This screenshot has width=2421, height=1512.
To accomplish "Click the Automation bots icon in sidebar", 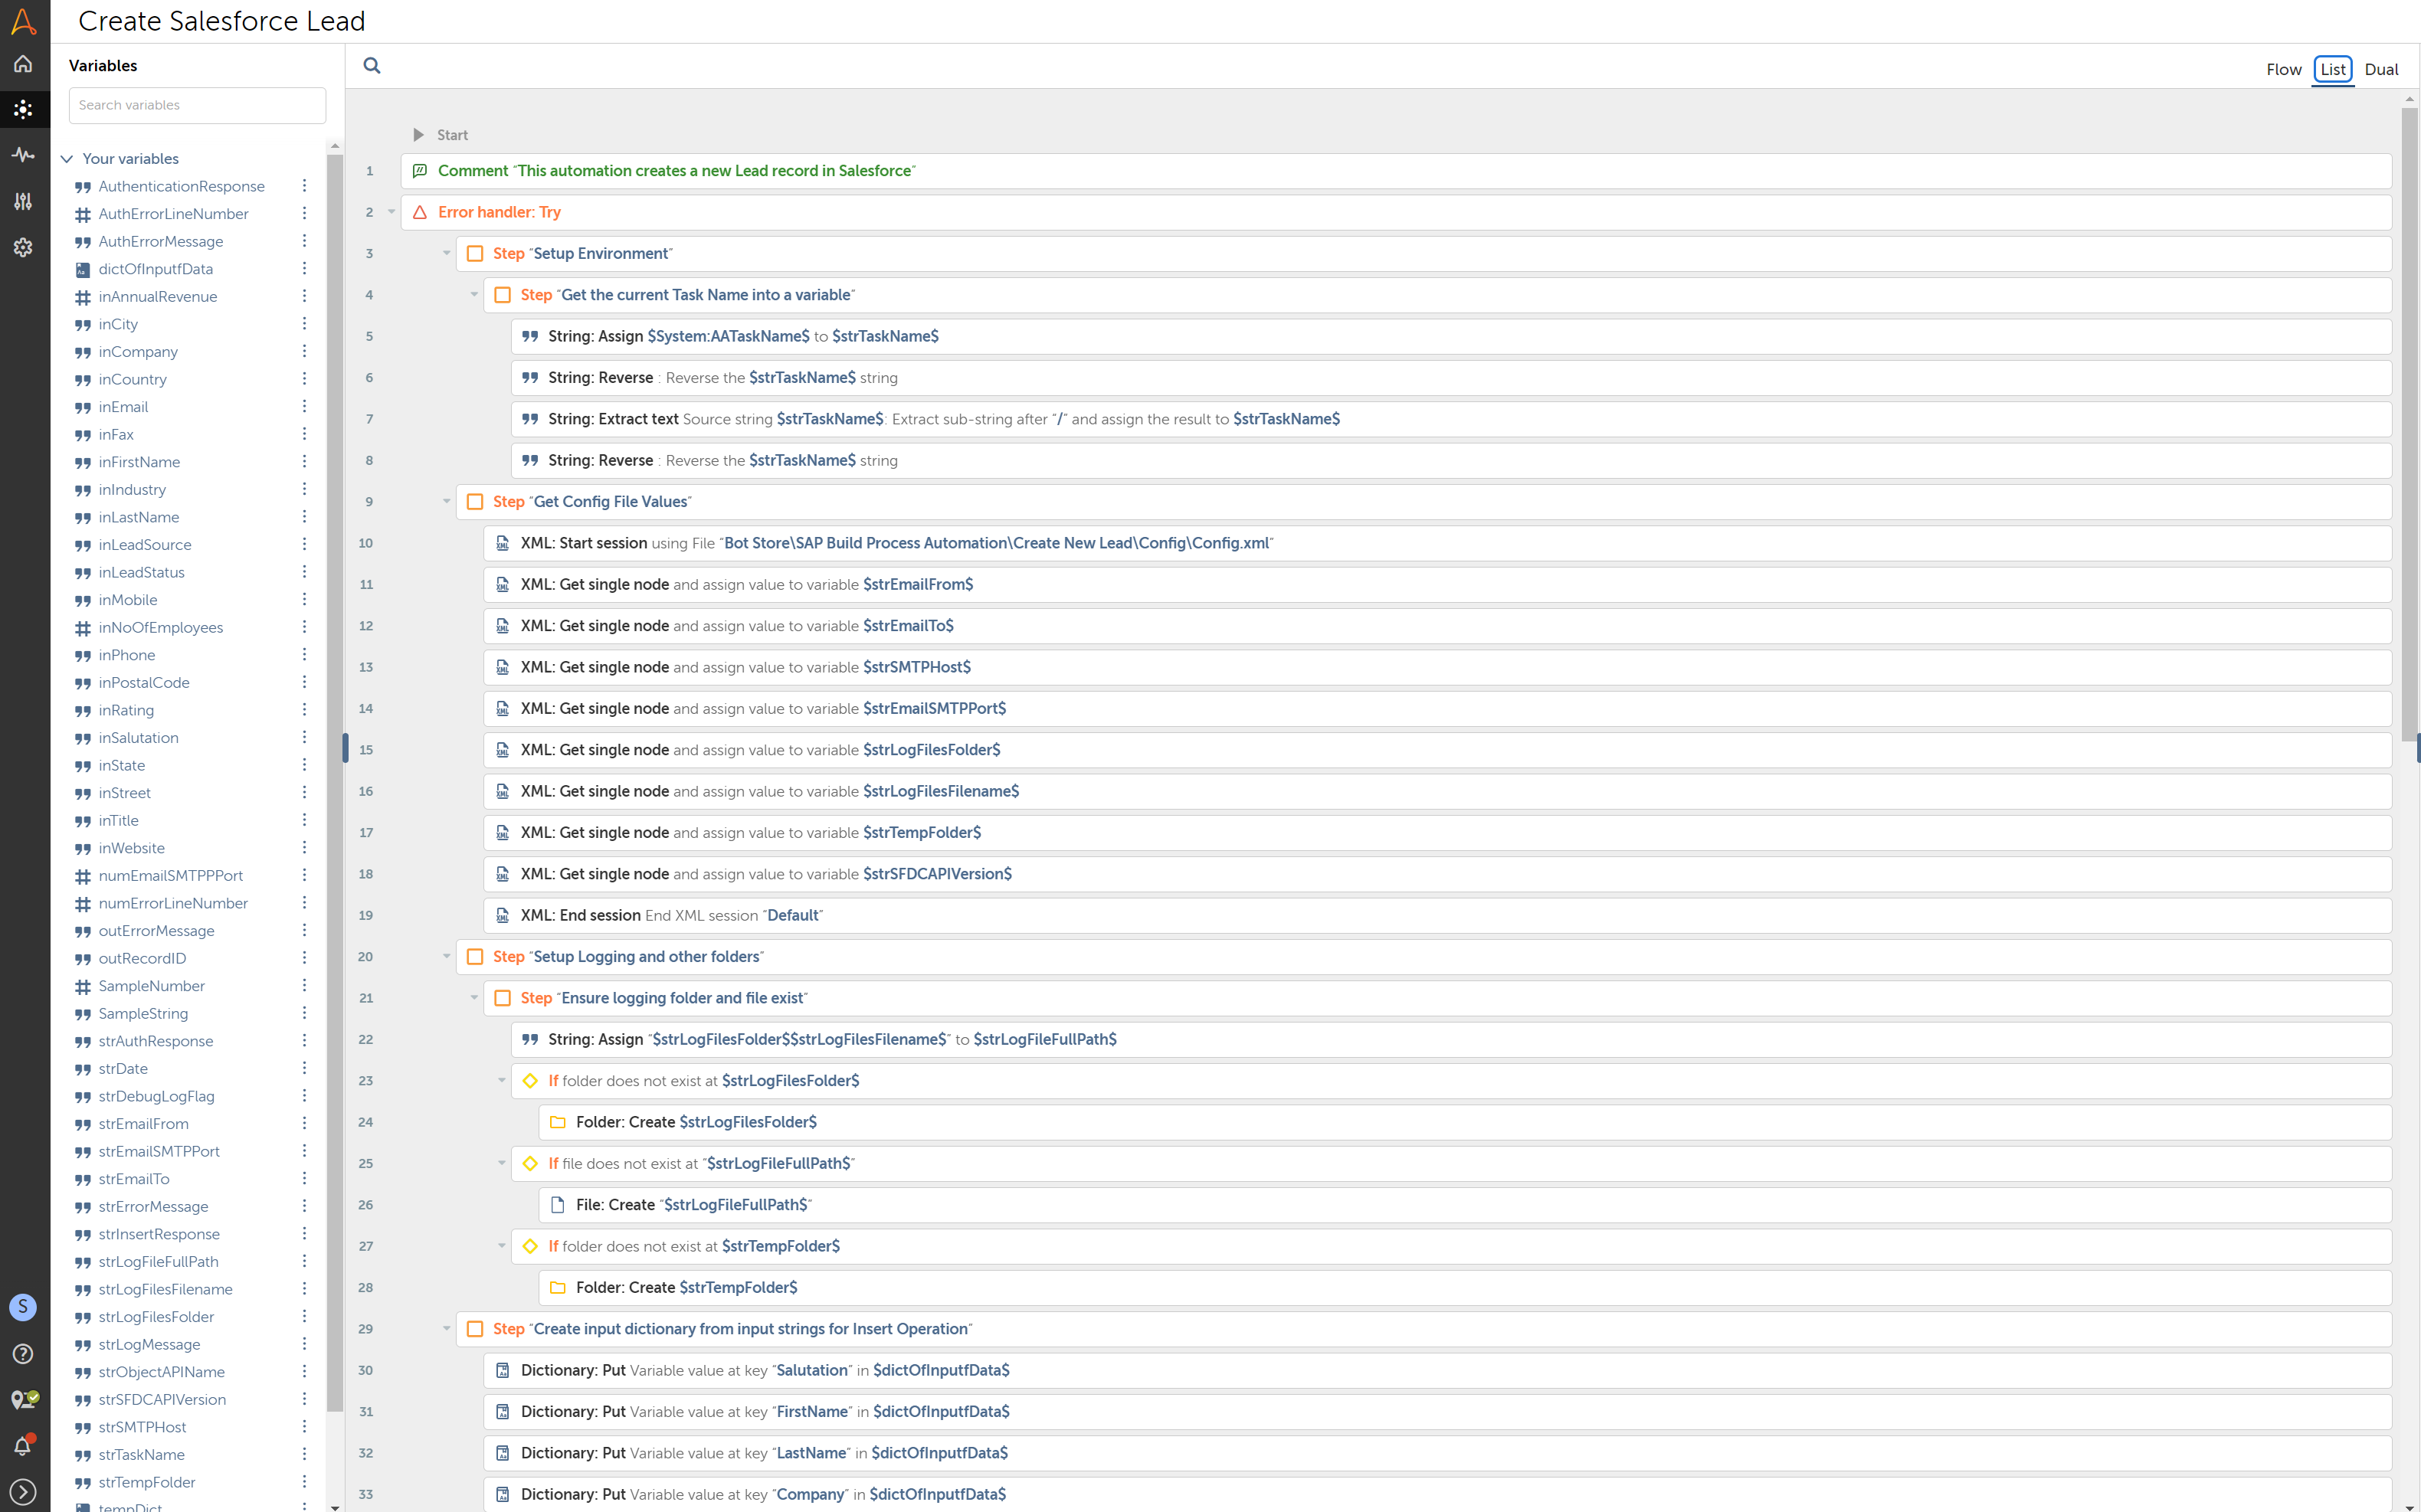I will pos(23,109).
